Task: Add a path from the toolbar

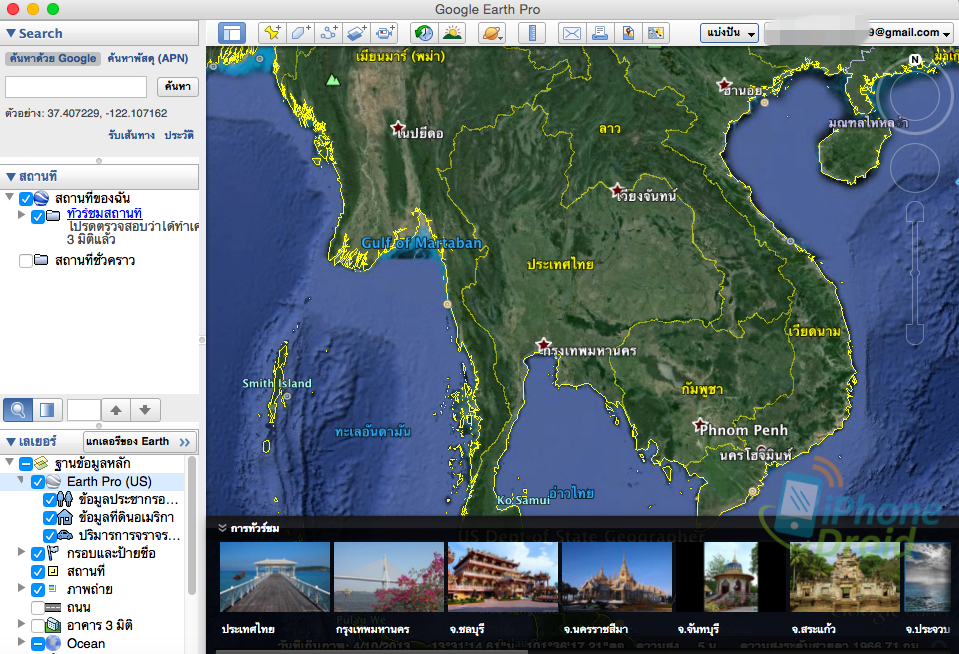Action: 328,33
